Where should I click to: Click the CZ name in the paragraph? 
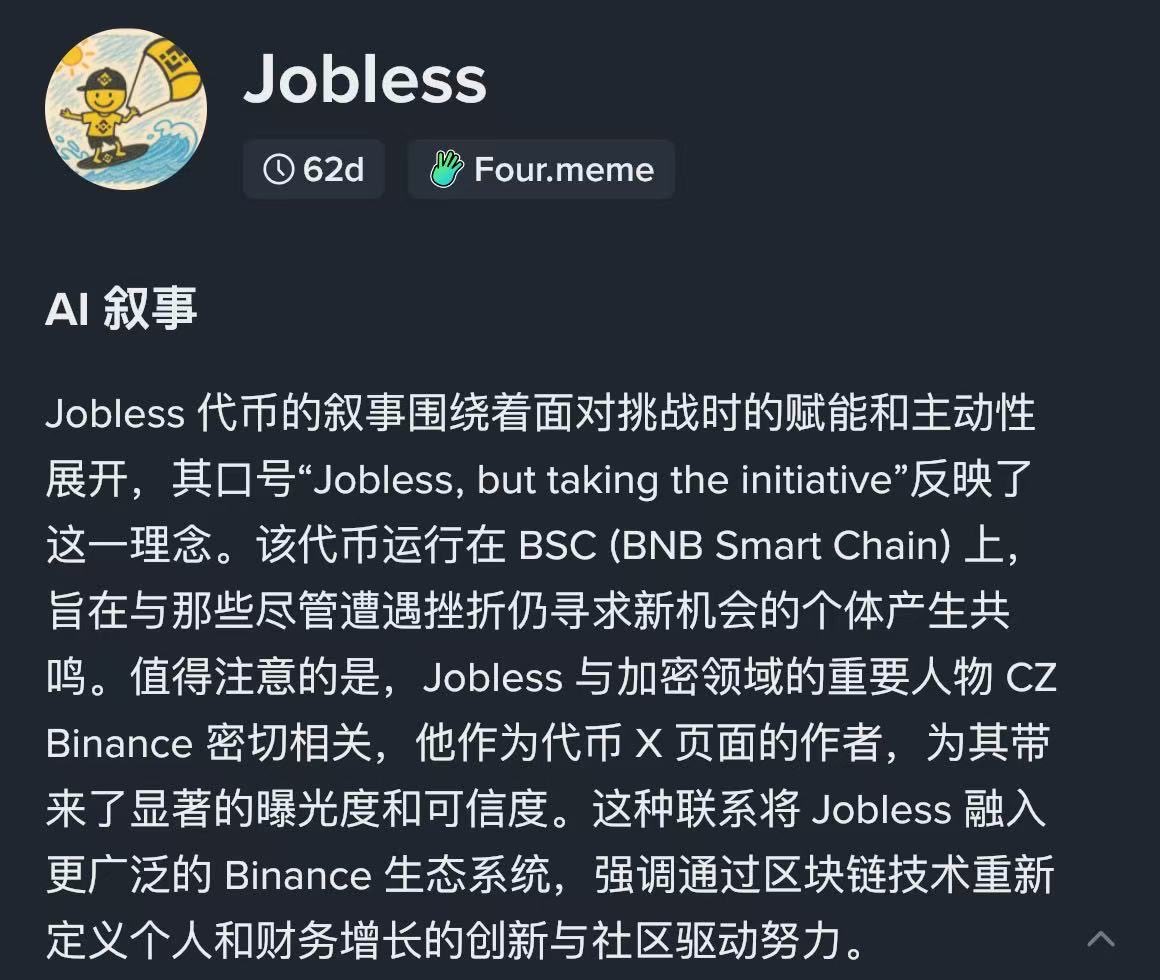[x=1031, y=678]
